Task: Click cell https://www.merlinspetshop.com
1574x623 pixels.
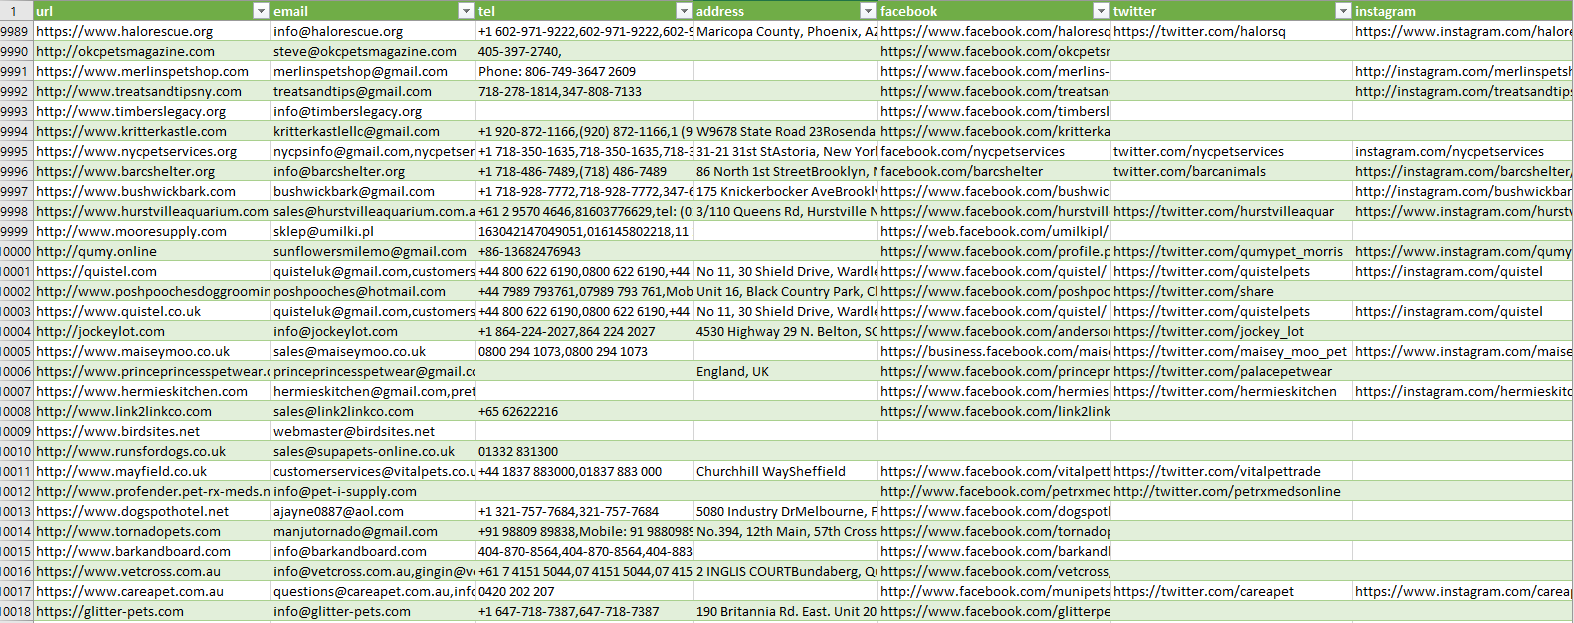Action: coord(152,71)
